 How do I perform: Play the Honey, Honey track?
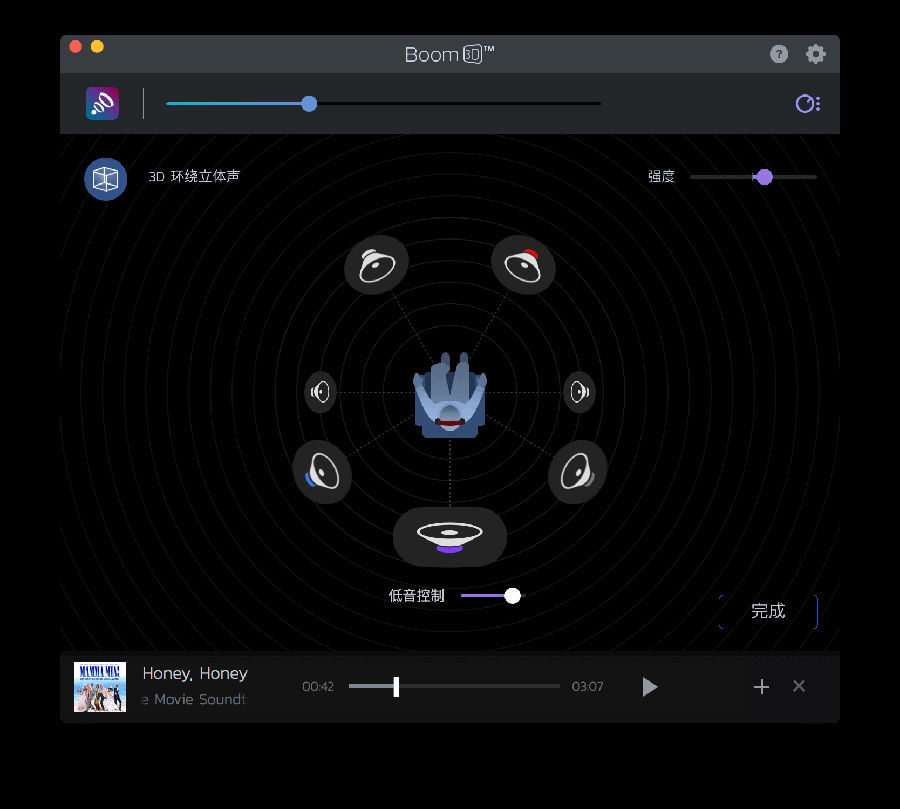tap(649, 687)
